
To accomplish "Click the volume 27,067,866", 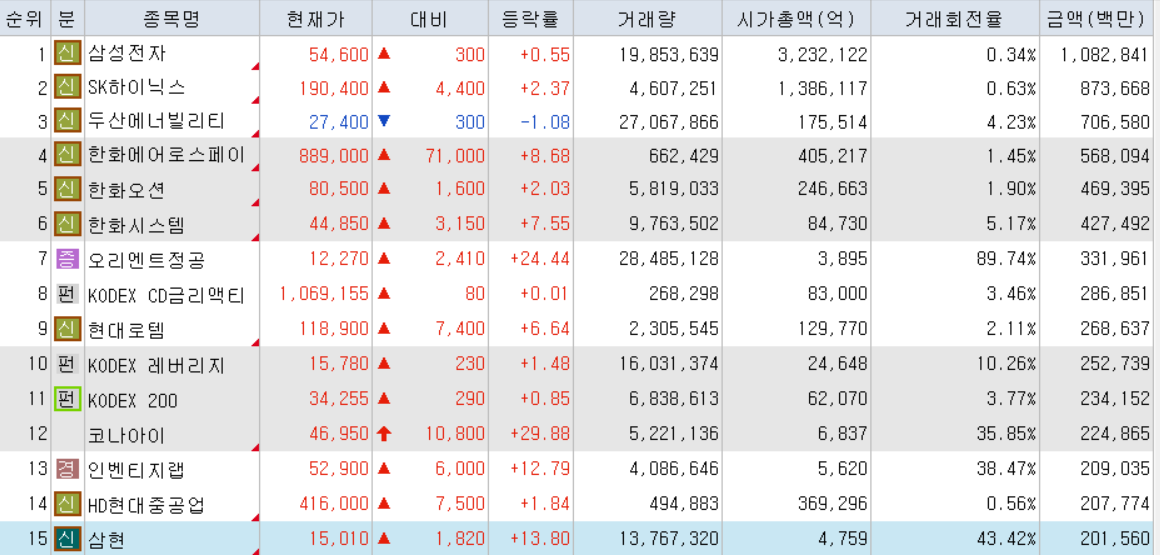I will 668,121.
